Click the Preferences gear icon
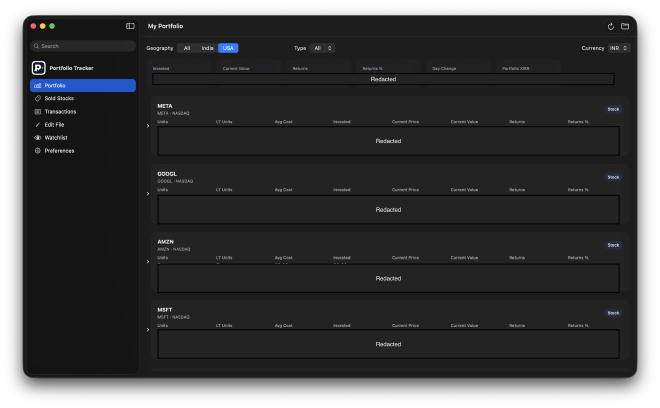This screenshot has width=660, height=408. [37, 151]
